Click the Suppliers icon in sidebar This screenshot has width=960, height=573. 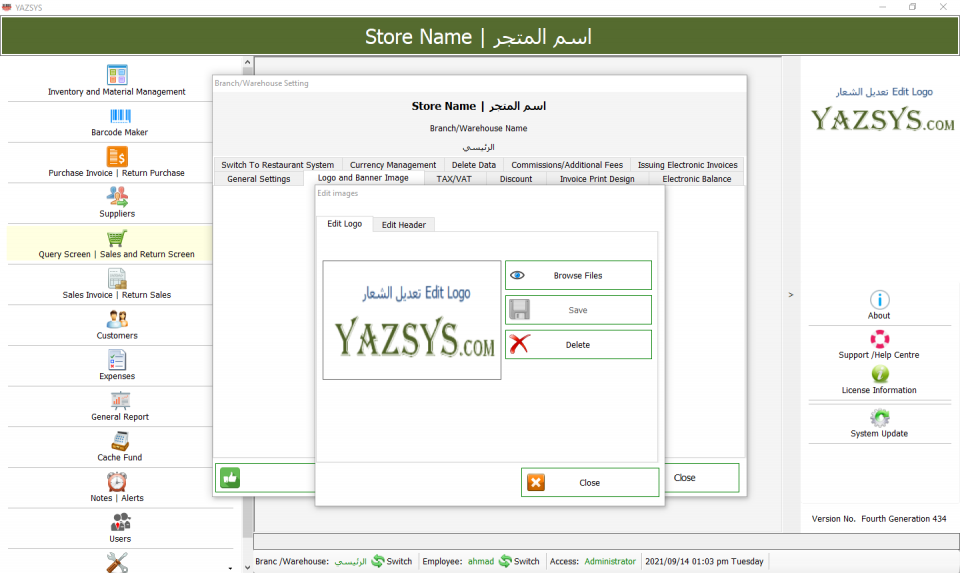click(x=117, y=197)
